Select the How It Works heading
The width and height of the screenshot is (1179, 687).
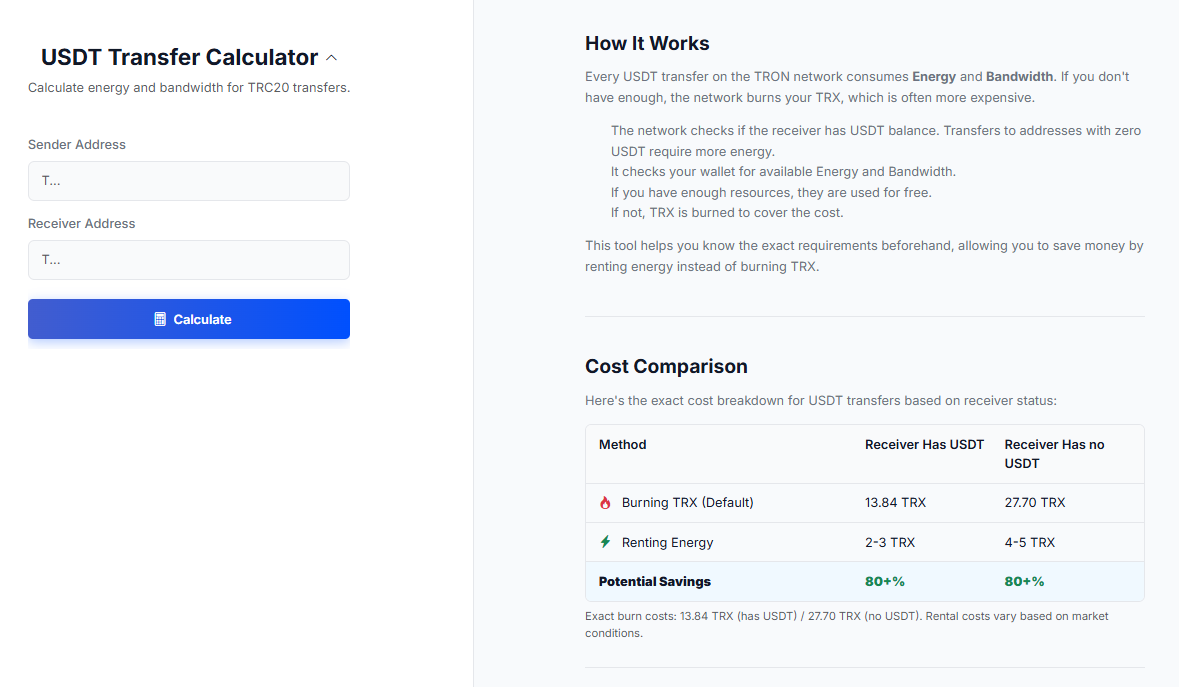tap(647, 44)
